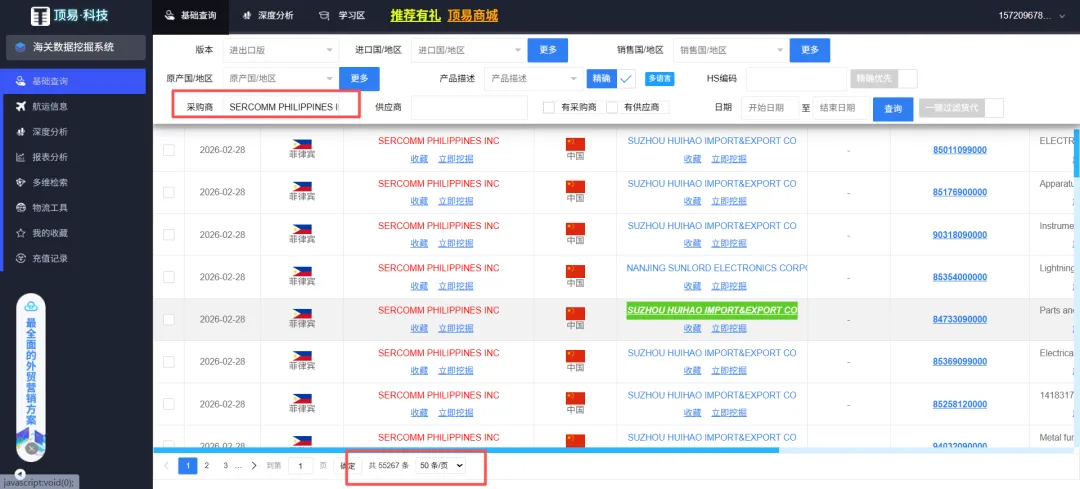The width and height of the screenshot is (1080, 489).
Task: Click the green-highlighted SUZHOU HUIHAO IMPORT&EXPORT CO
Action: 712,311
